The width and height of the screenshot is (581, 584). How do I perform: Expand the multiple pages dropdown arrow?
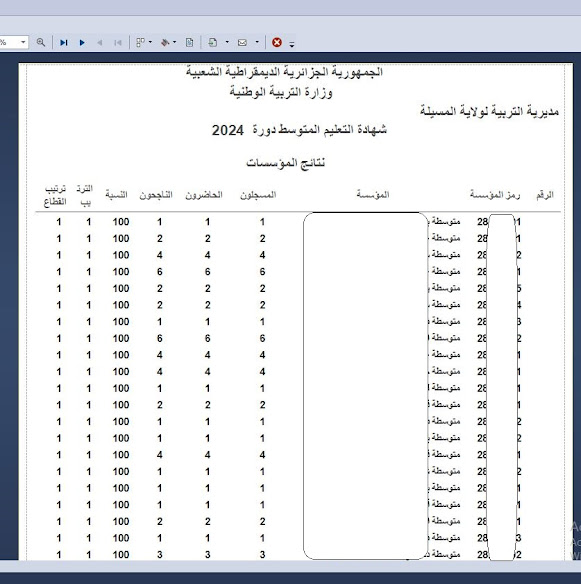150,42
